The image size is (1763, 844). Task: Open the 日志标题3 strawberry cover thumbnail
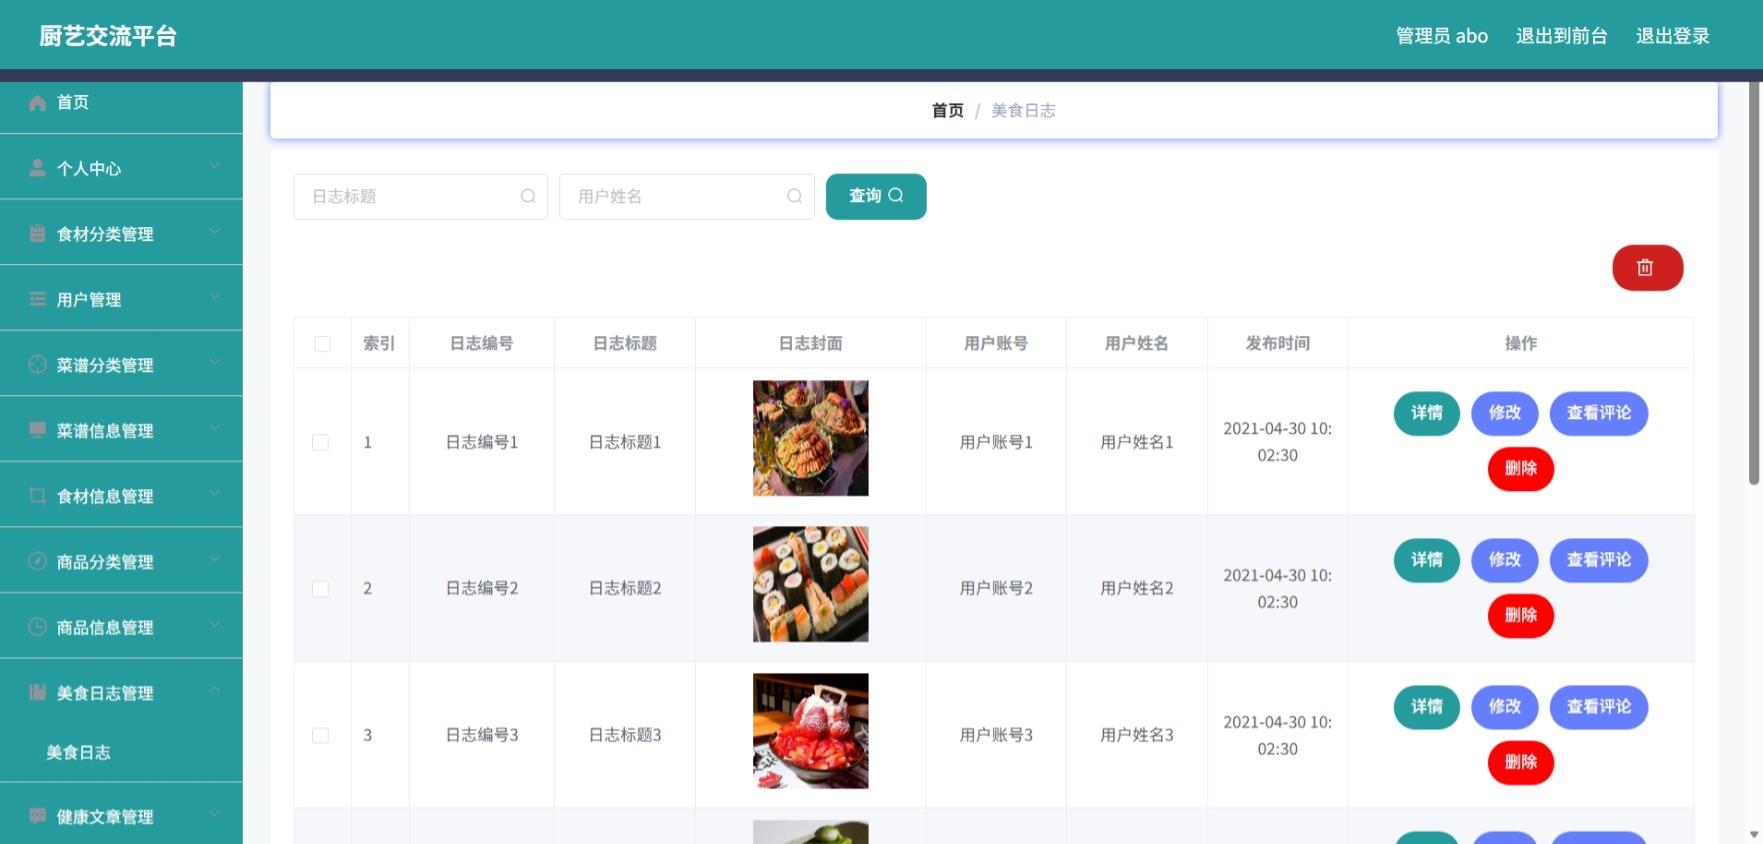[810, 731]
